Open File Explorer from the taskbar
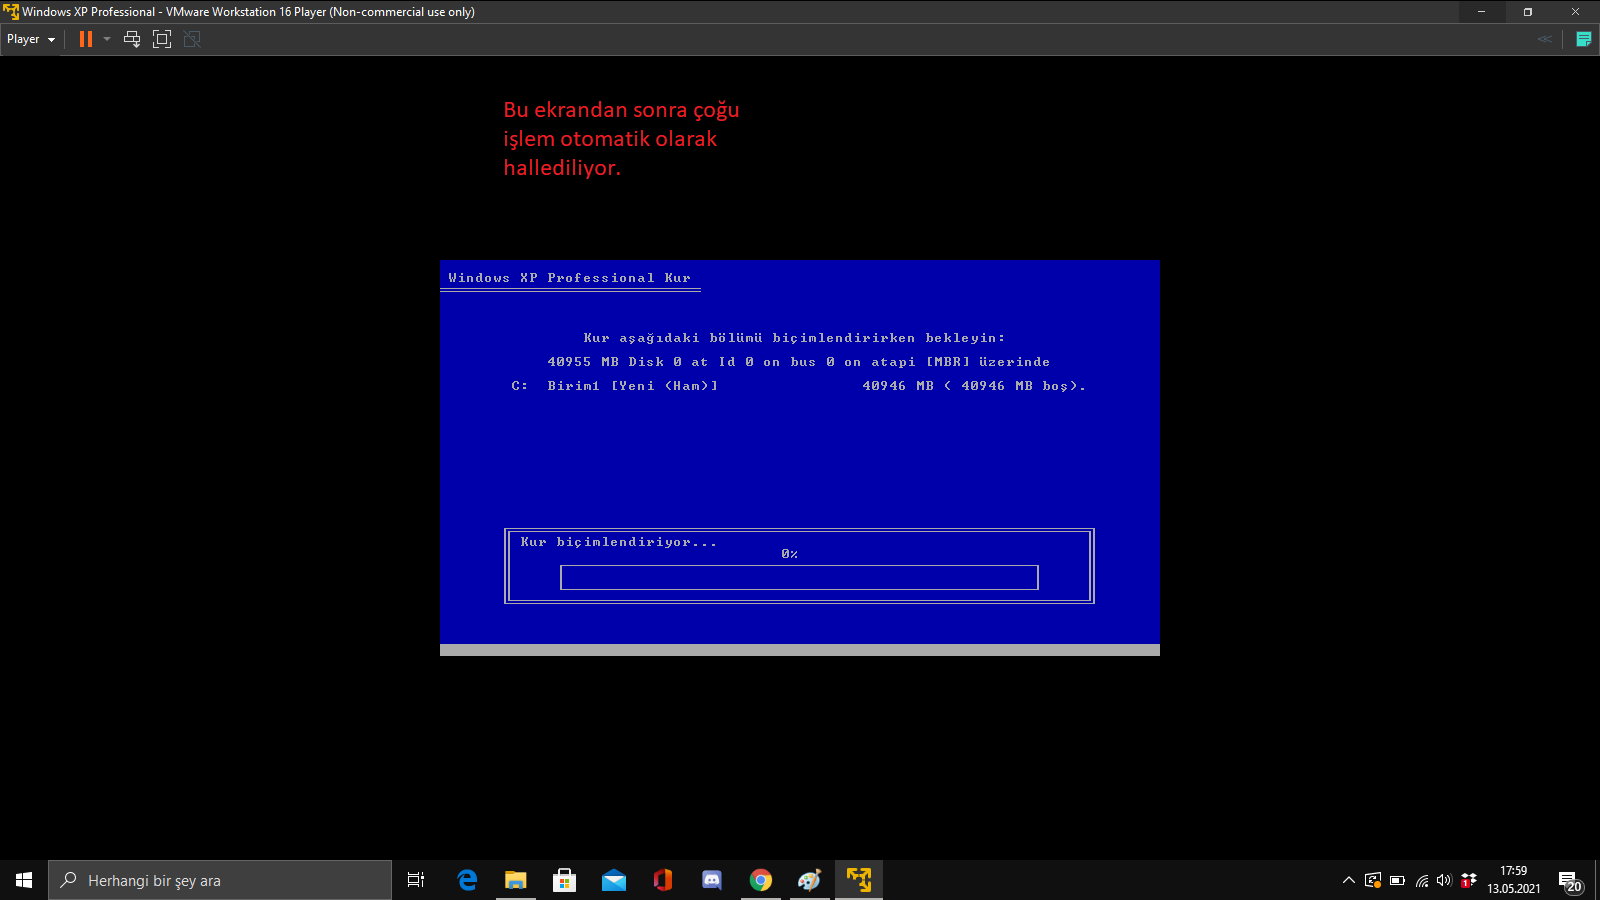 tap(516, 880)
